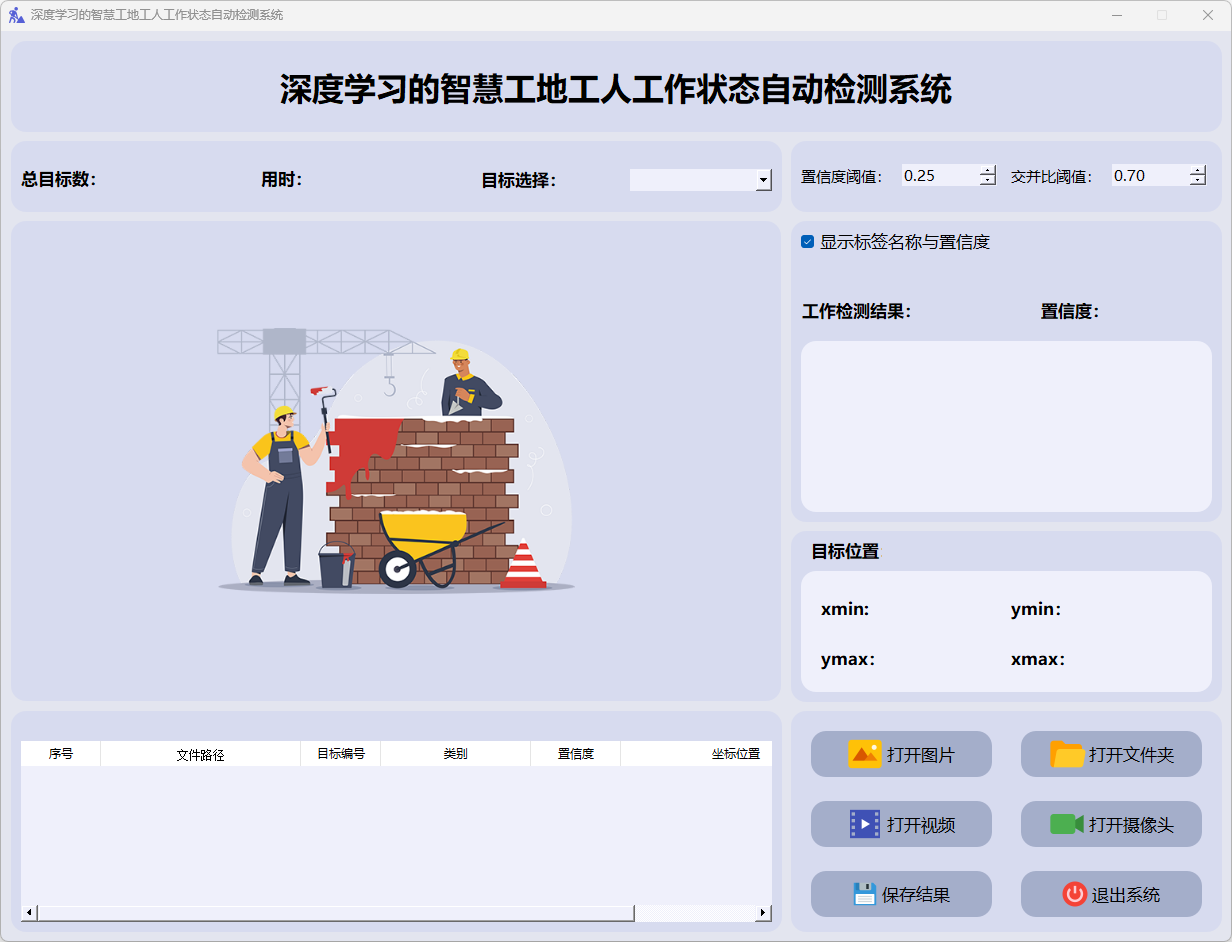Viewport: 1232px width, 942px height.
Task: Click the floppy disk icon for 保存结果
Action: [x=864, y=894]
